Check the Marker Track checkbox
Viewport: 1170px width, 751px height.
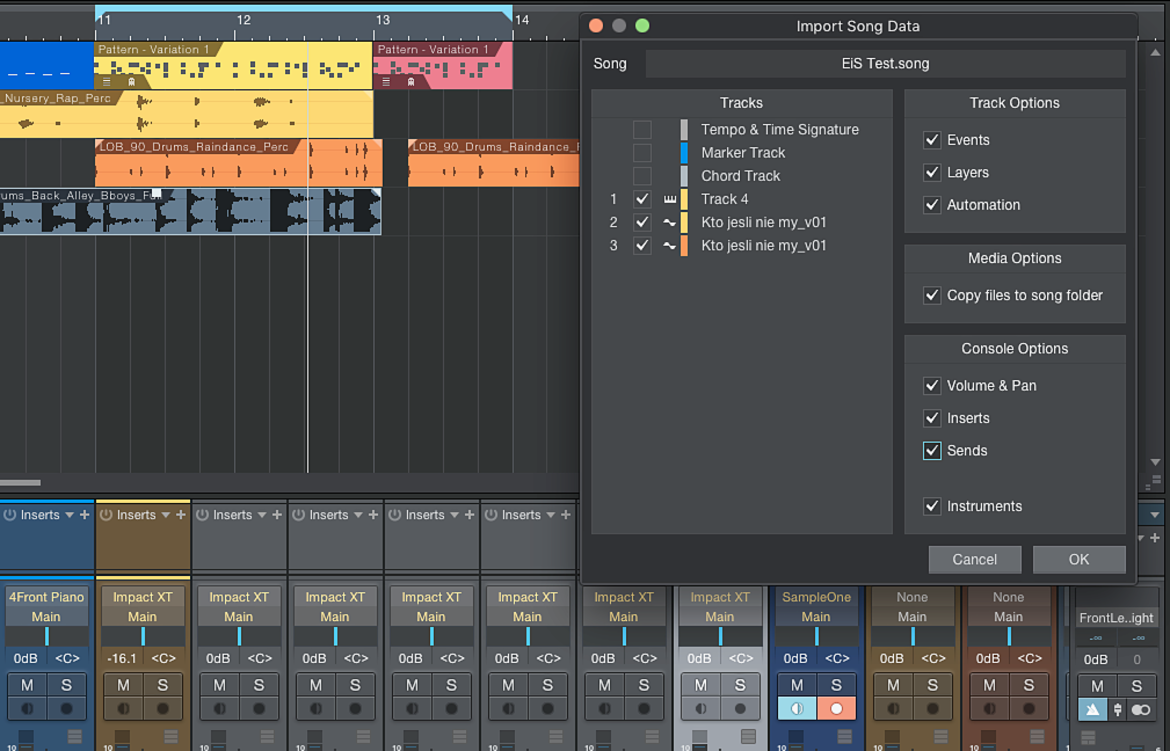coord(642,153)
